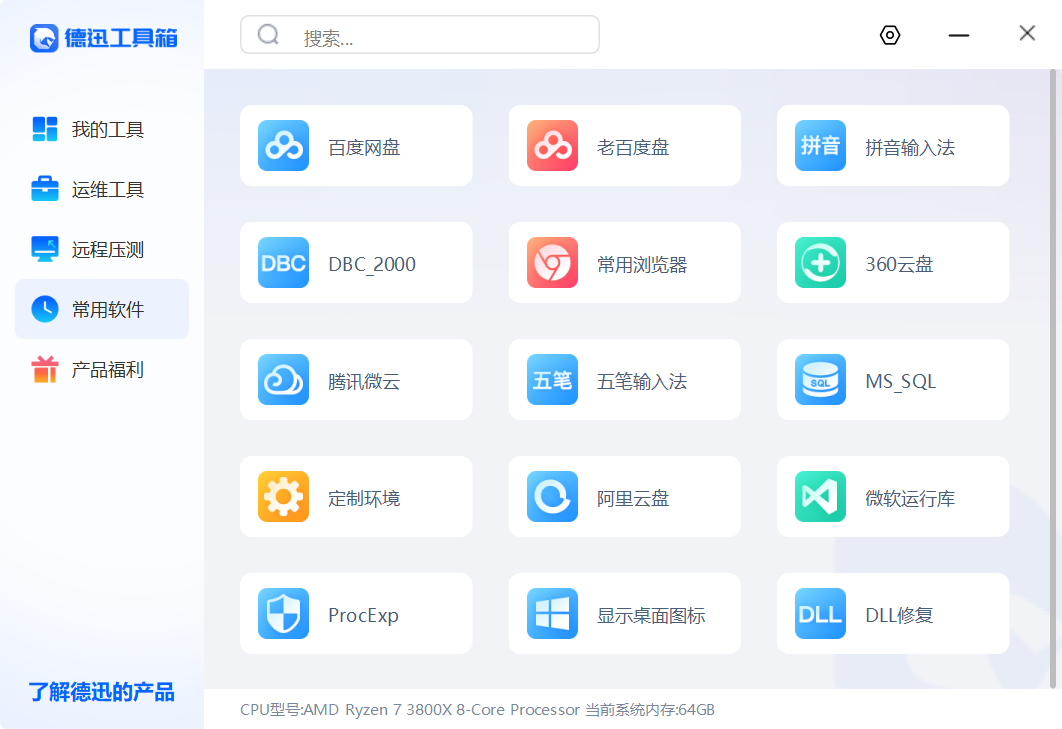Click the red 老百度盘 icon
The width and height of the screenshot is (1062, 729).
click(x=552, y=146)
